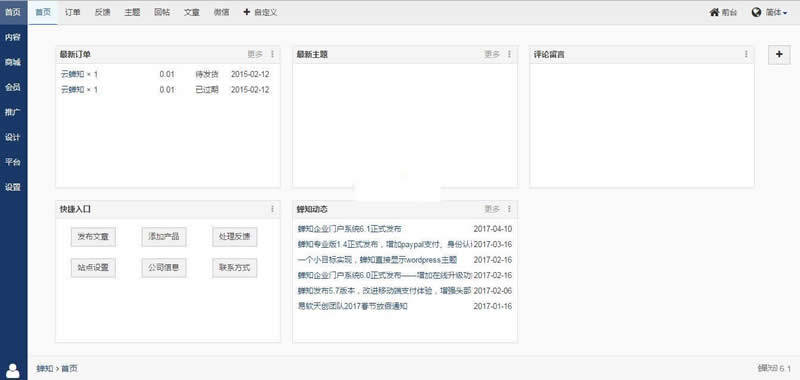Click the user avatar icon in sidebar
This screenshot has width=800, height=380.
13,370
